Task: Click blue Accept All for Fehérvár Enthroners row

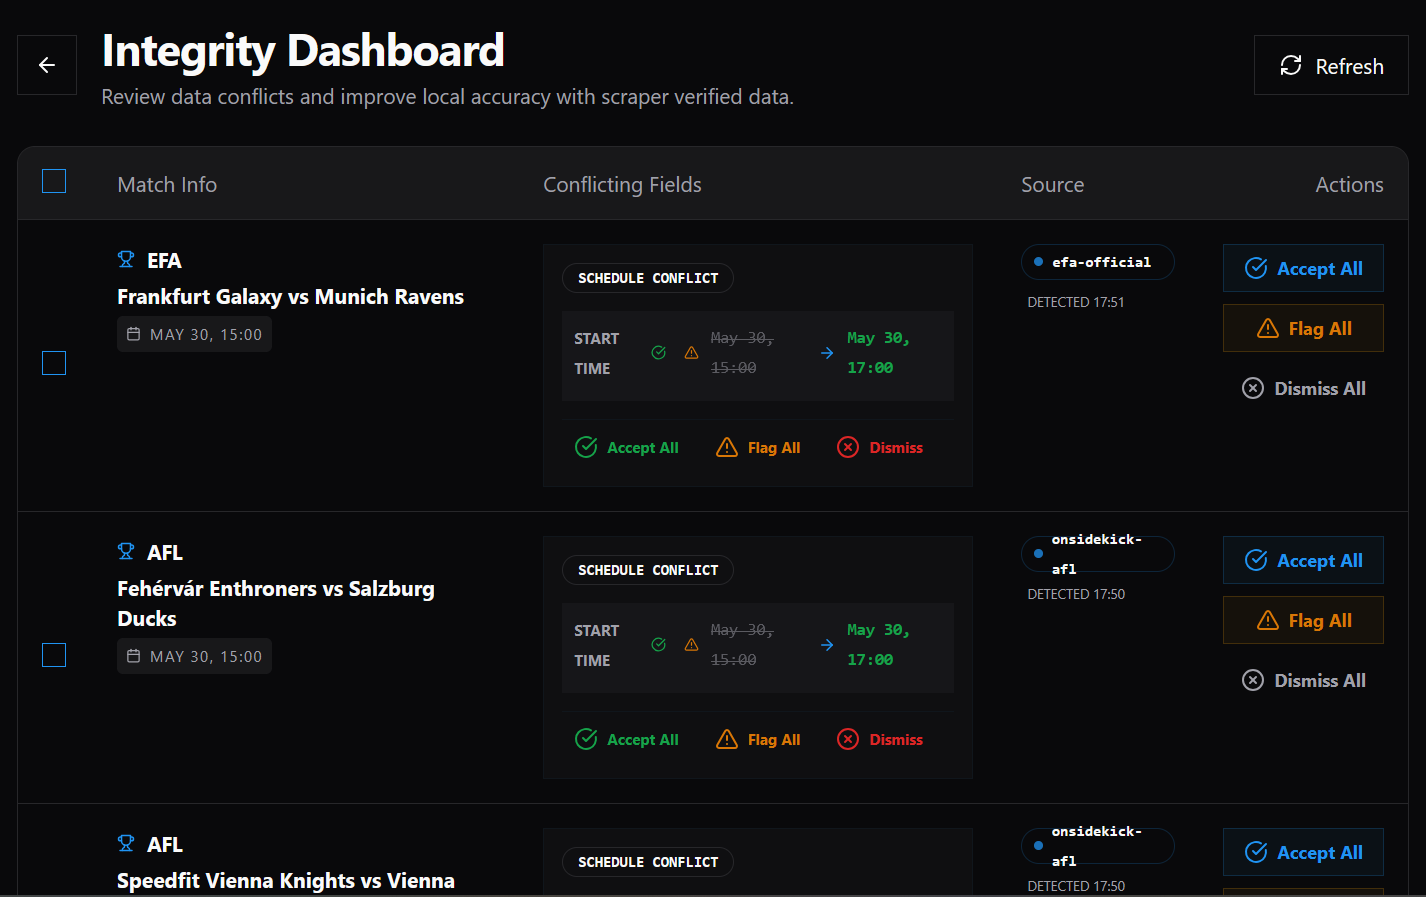Action: pos(1303,560)
